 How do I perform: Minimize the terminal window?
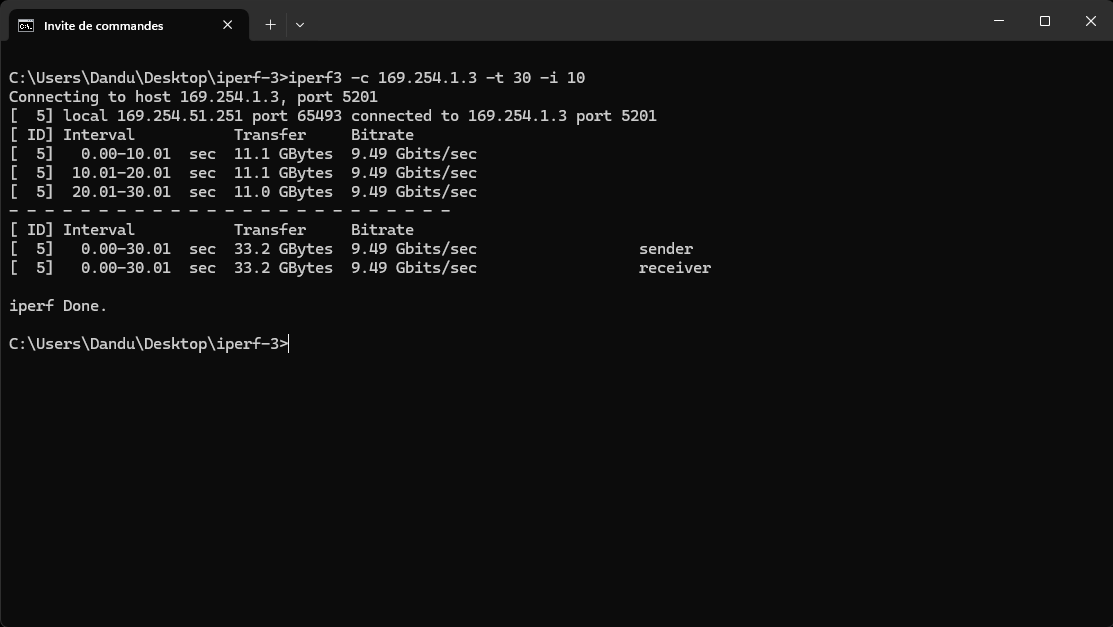[x=999, y=21]
